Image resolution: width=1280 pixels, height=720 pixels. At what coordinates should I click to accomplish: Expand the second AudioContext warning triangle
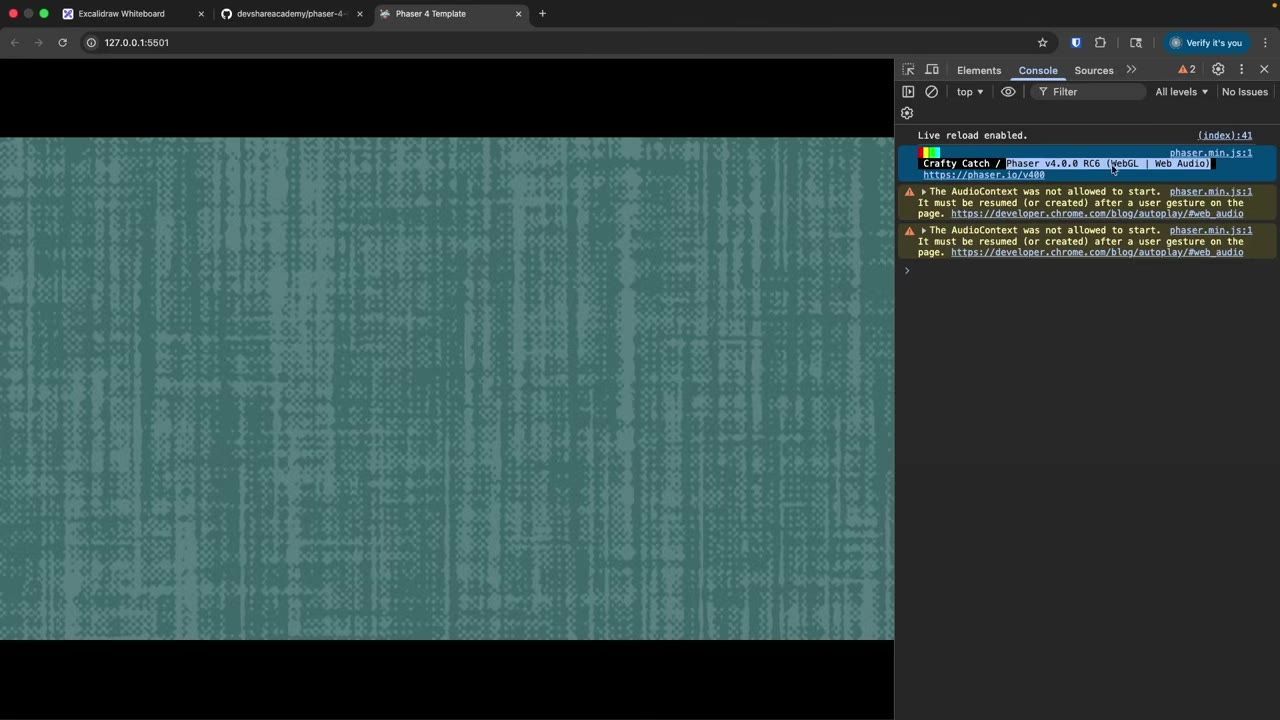click(924, 231)
